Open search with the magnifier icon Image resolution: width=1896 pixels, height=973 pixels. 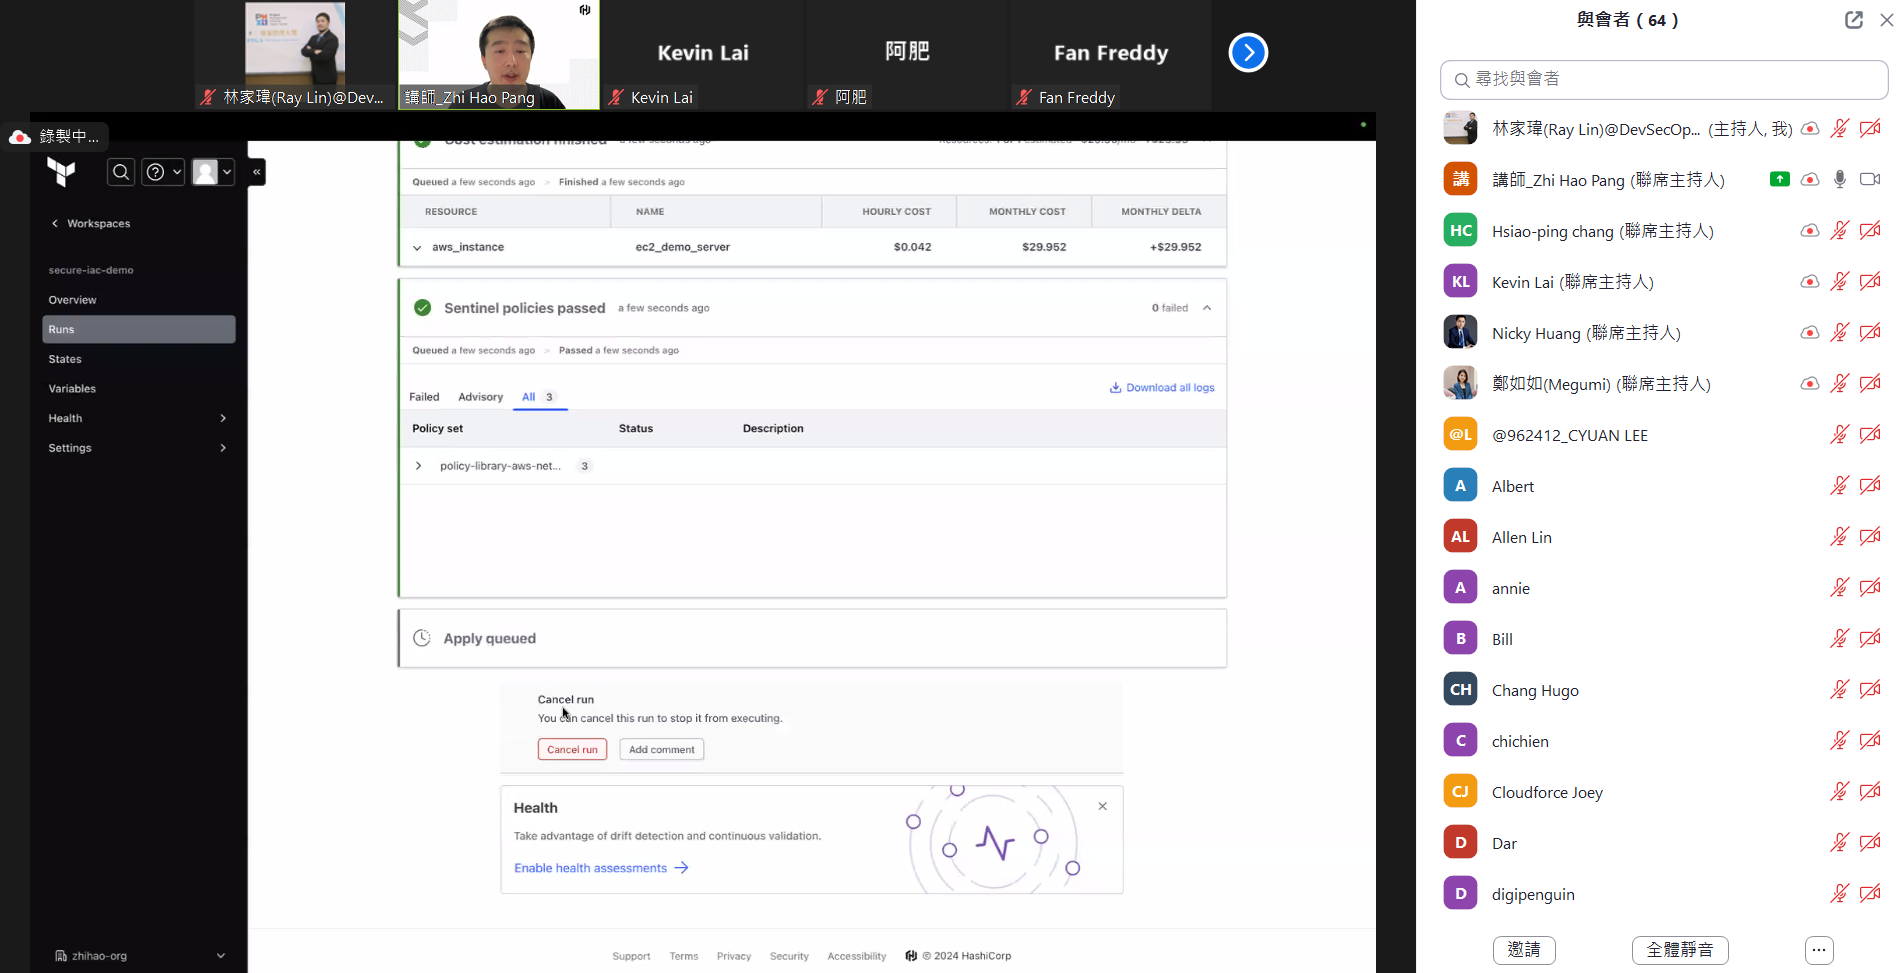pos(121,172)
